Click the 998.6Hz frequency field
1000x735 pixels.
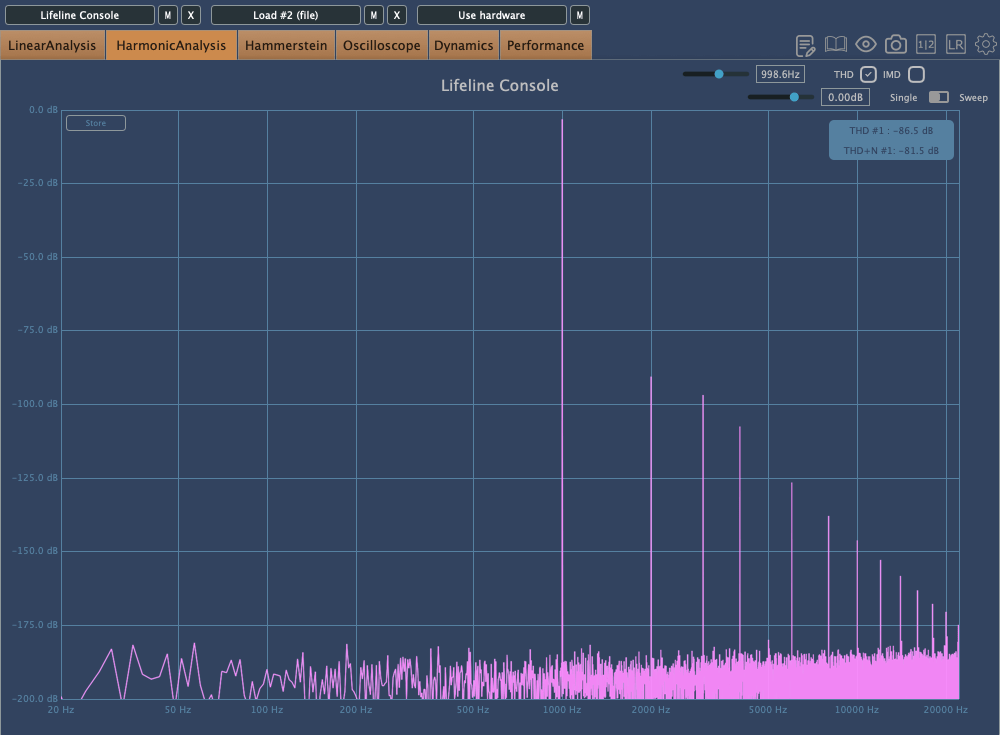pyautogui.click(x=780, y=75)
